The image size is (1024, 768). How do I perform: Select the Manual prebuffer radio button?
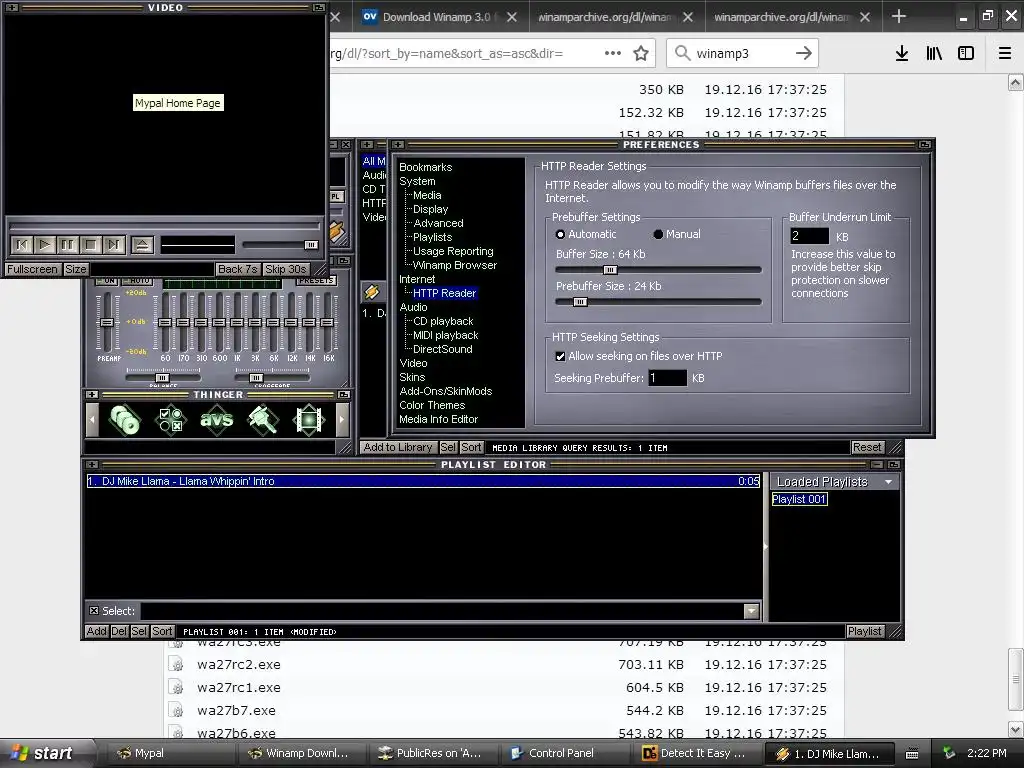click(658, 234)
